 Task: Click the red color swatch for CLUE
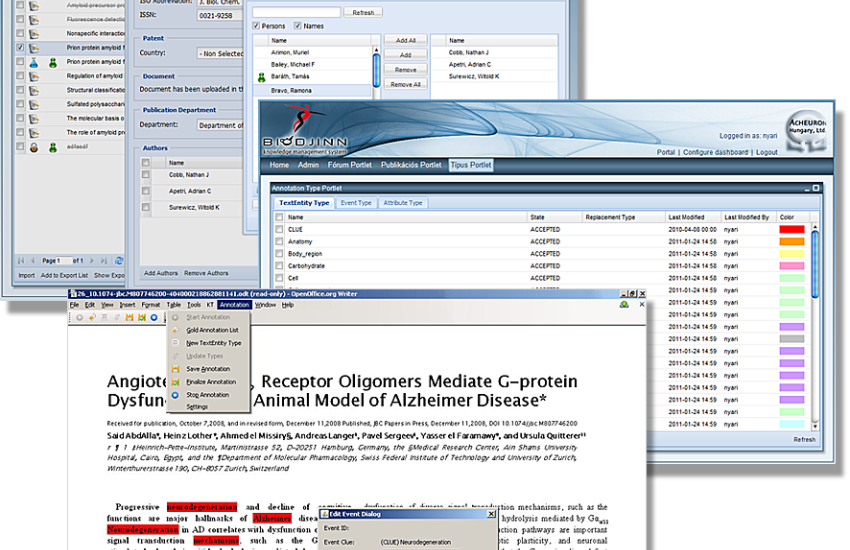pos(791,229)
